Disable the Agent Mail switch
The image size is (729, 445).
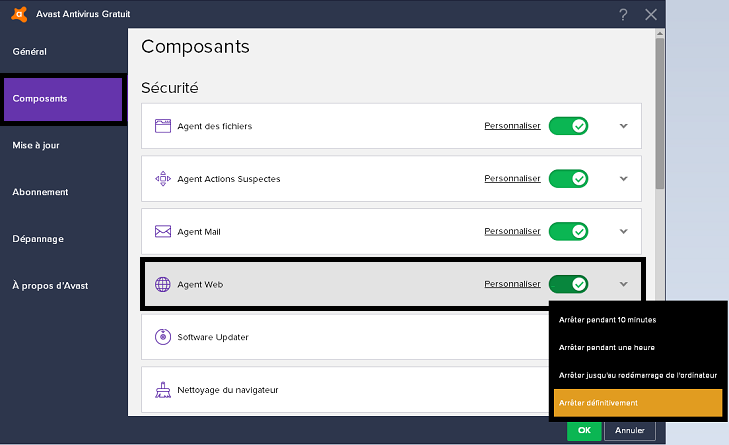pyautogui.click(x=568, y=231)
